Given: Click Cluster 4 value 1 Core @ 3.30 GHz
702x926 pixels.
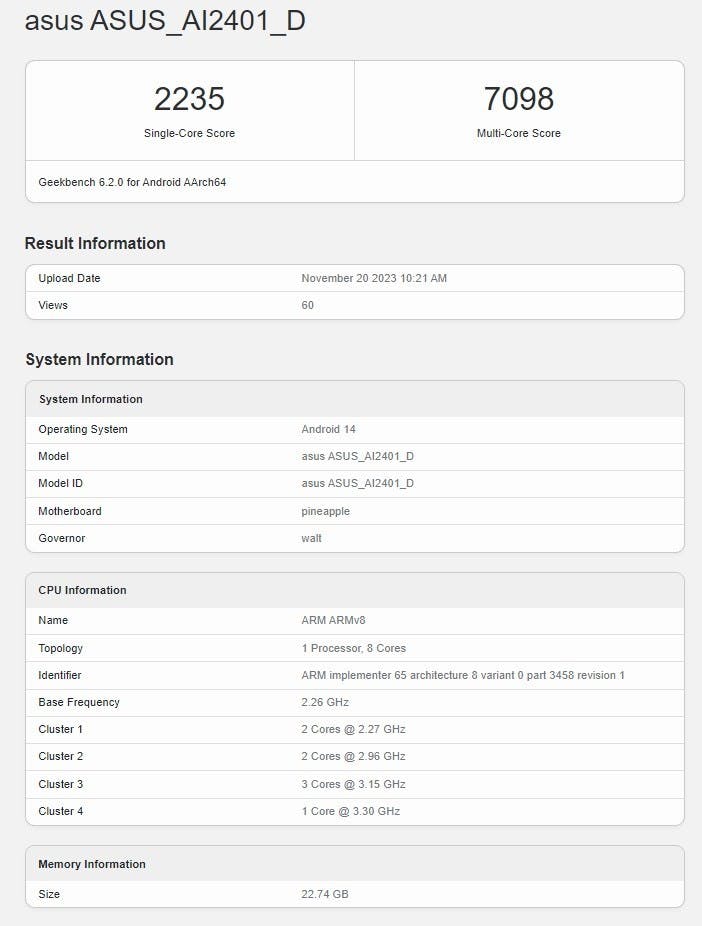Looking at the screenshot, I should pyautogui.click(x=350, y=811).
